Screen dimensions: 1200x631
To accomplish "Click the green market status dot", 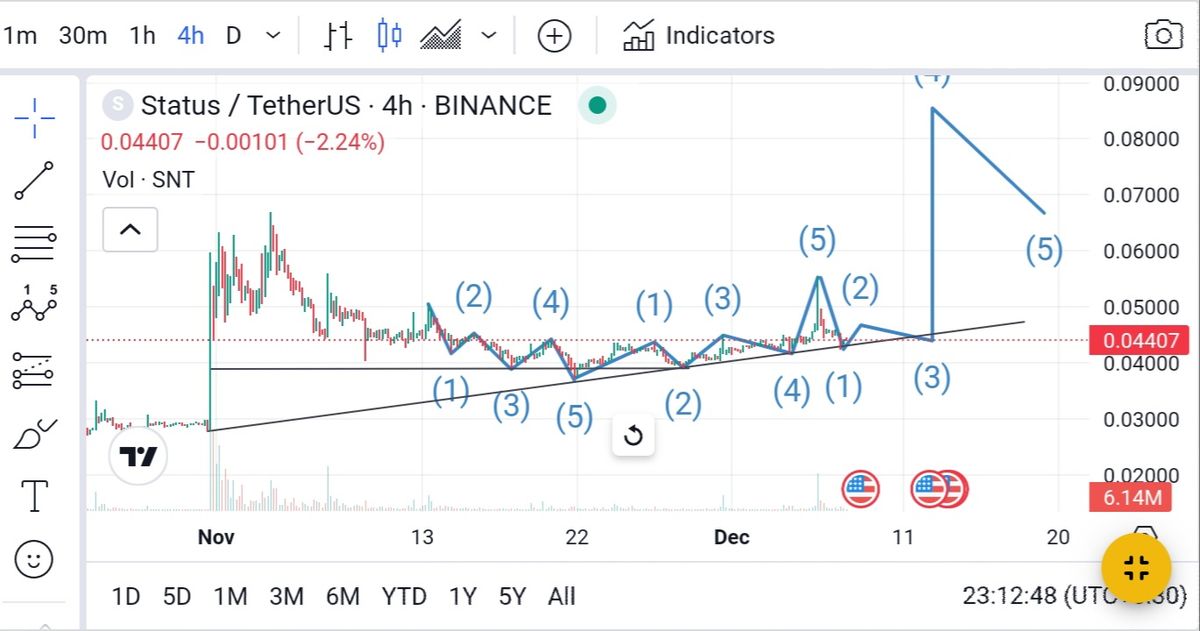I will coord(597,105).
